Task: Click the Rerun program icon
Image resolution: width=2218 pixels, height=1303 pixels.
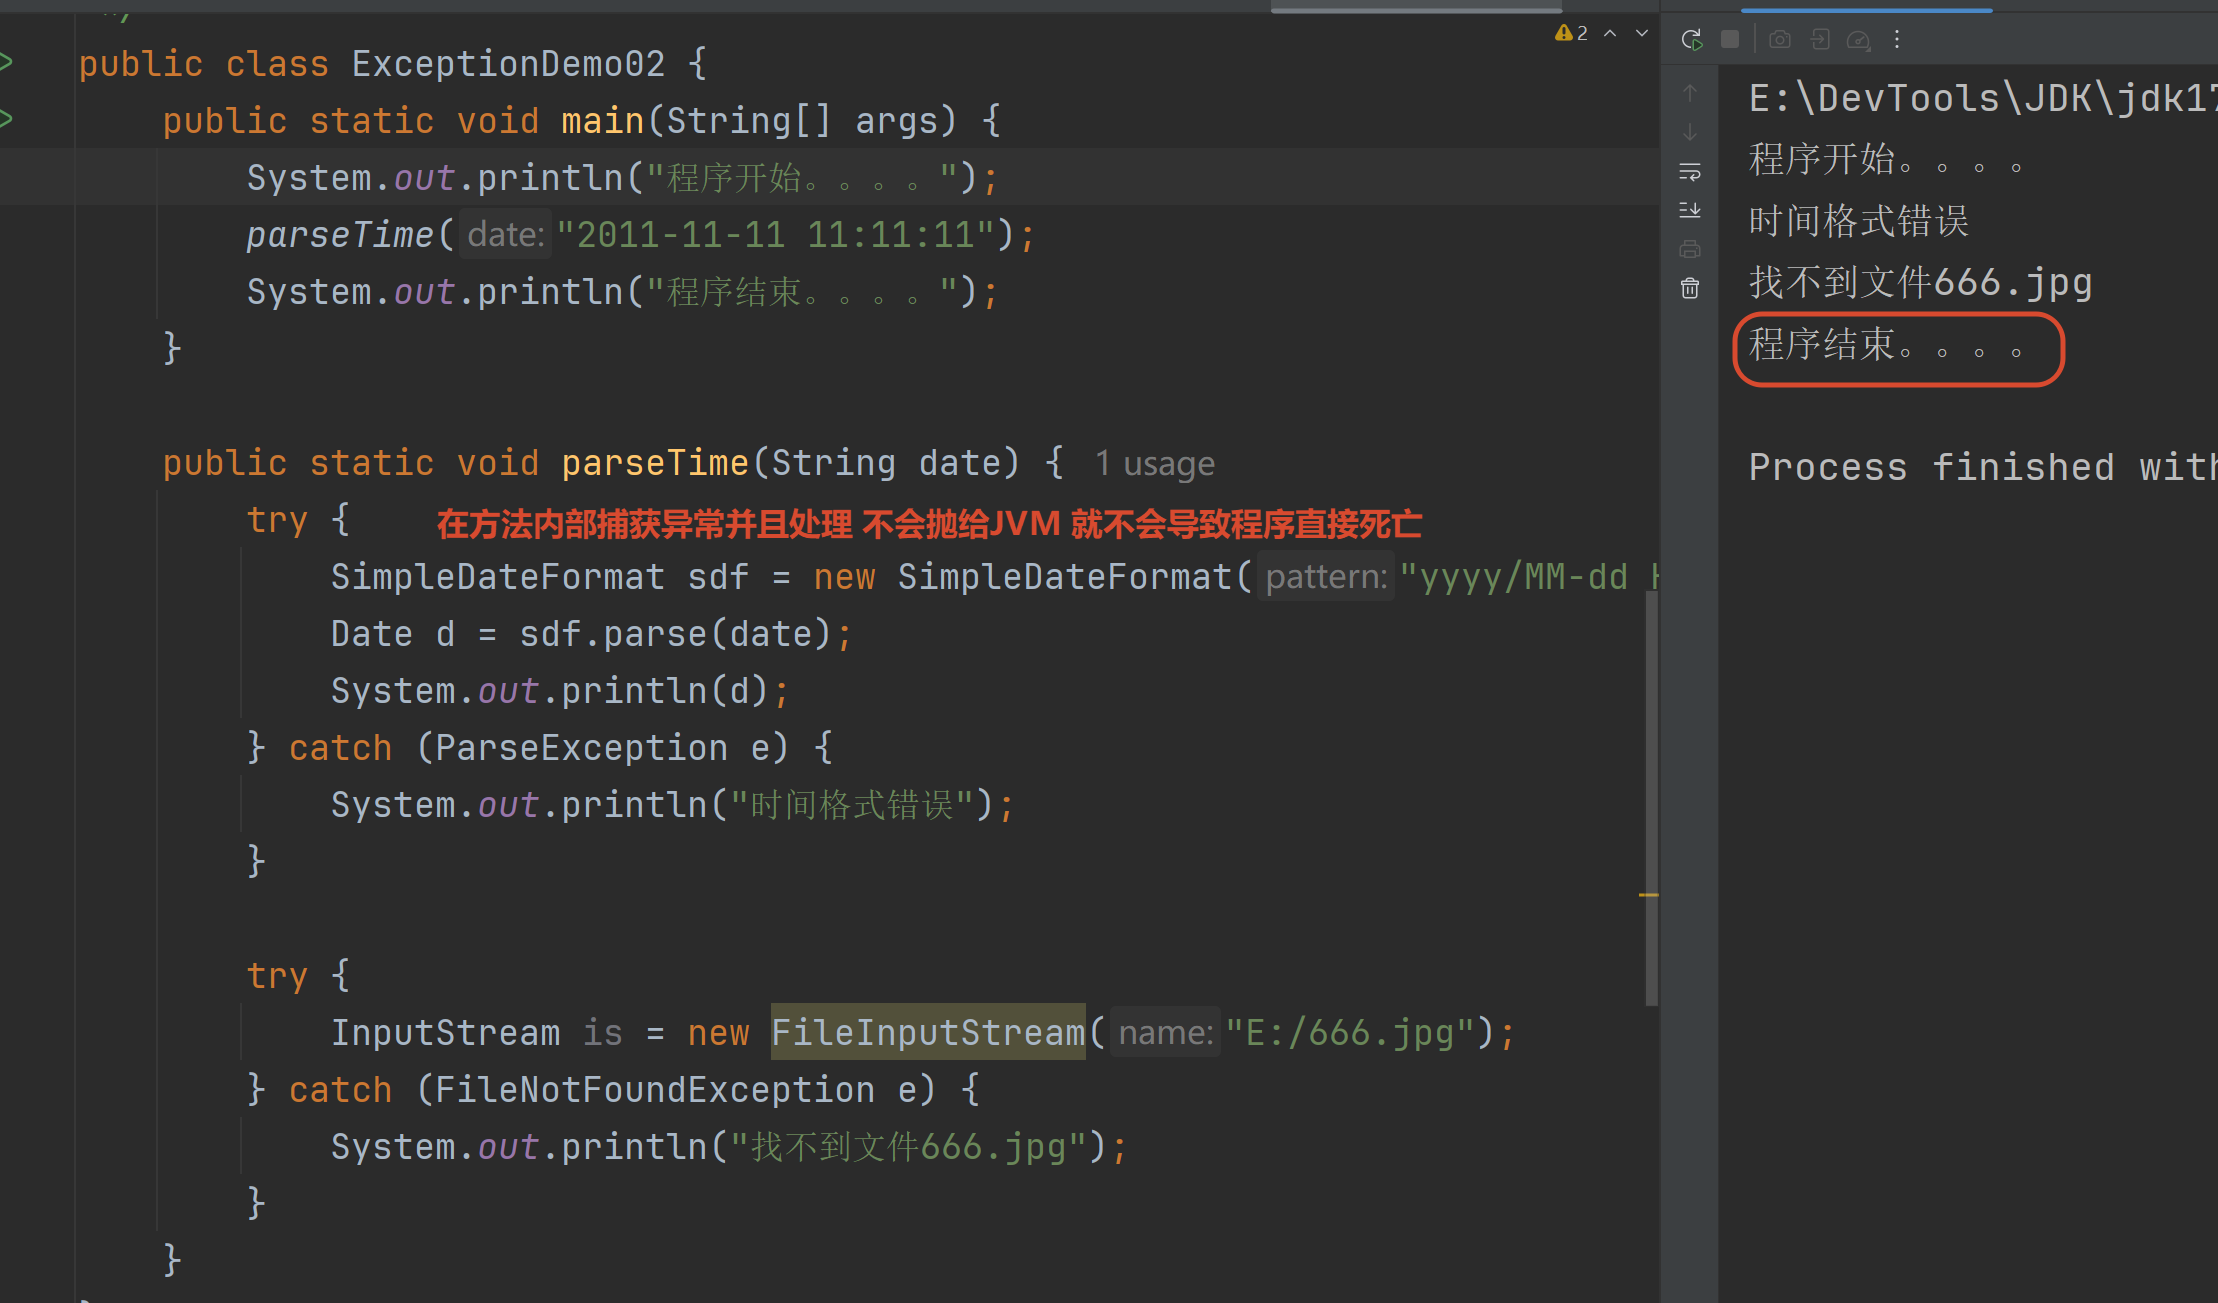Action: tap(1691, 39)
